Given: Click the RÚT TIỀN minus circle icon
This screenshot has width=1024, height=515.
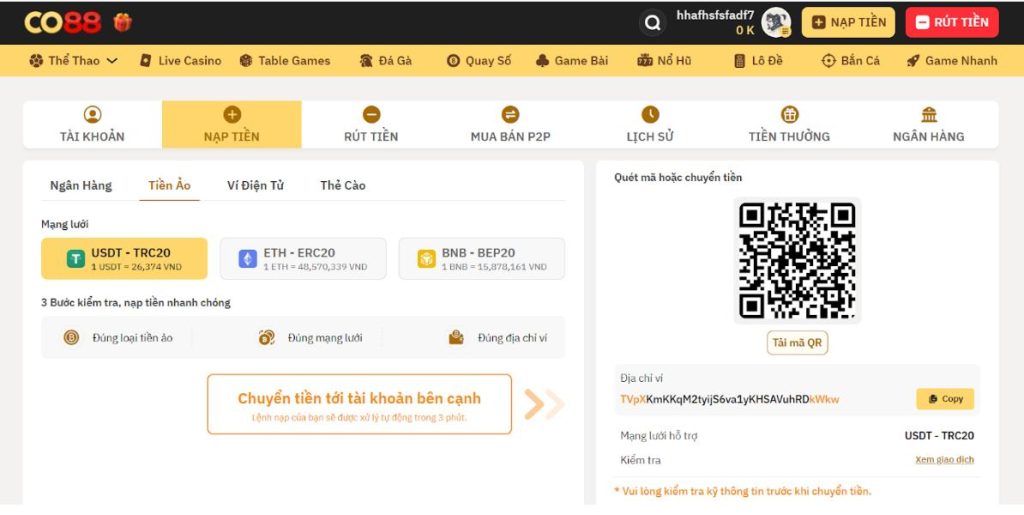Looking at the screenshot, I should (x=371, y=115).
